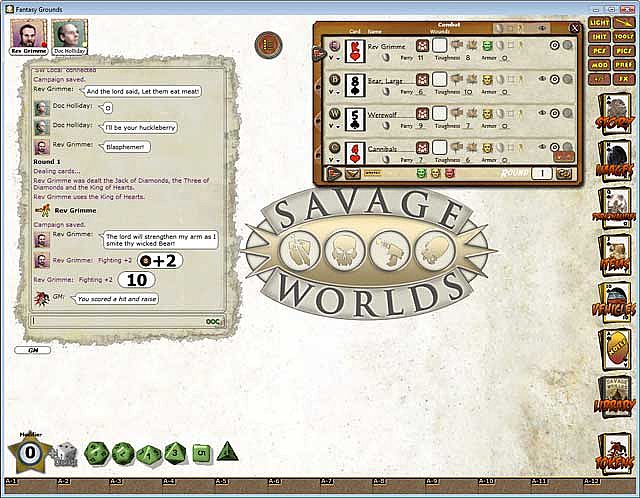Toggle Werewolf visibility eye
The image size is (640, 498).
coord(542,113)
